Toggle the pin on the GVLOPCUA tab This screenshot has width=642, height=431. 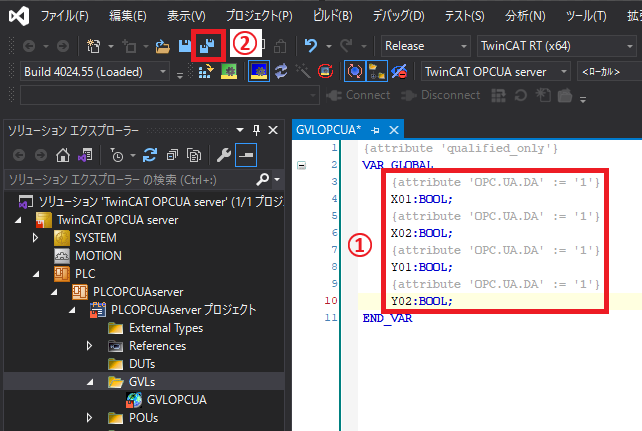[x=375, y=130]
